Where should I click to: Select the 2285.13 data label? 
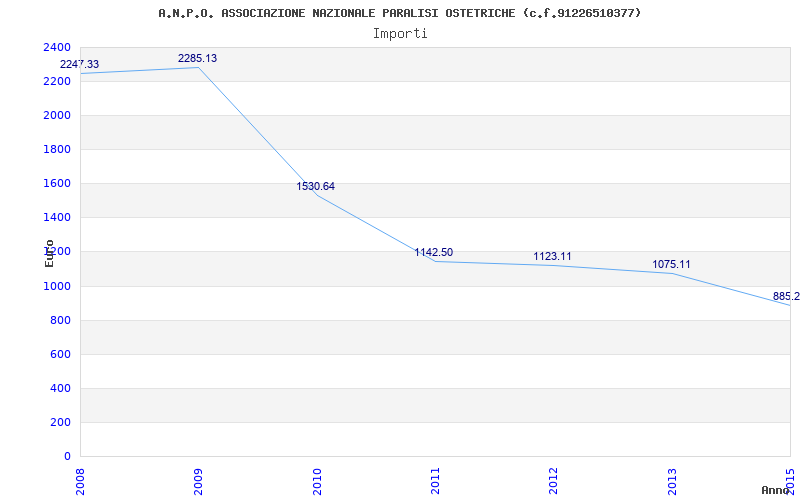pyautogui.click(x=197, y=58)
